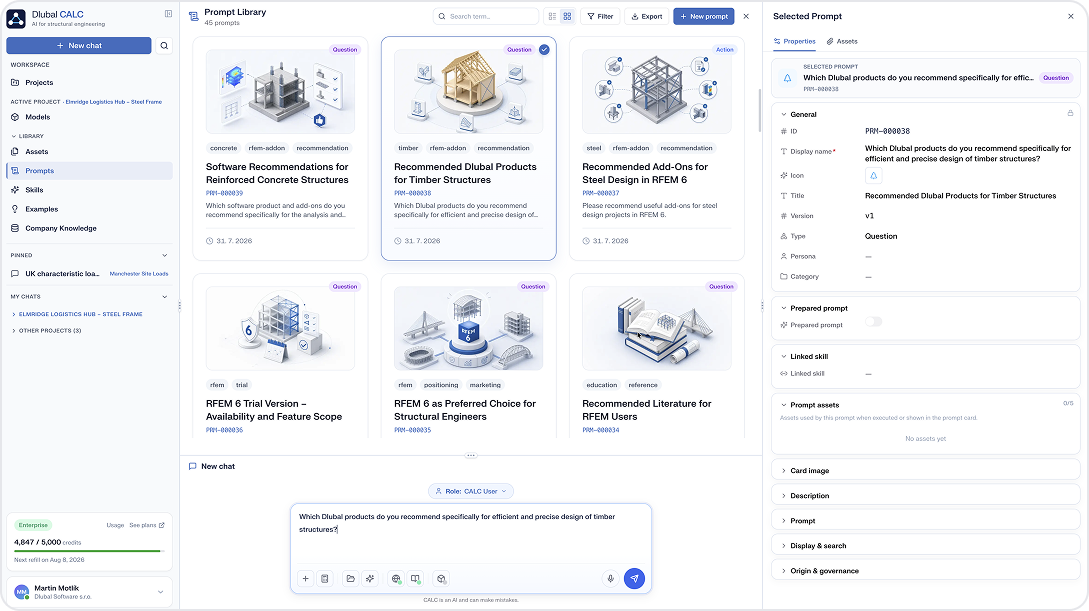The height and width of the screenshot is (611, 1089).
Task: Expand the Prompt section in properties
Action: pos(926,521)
